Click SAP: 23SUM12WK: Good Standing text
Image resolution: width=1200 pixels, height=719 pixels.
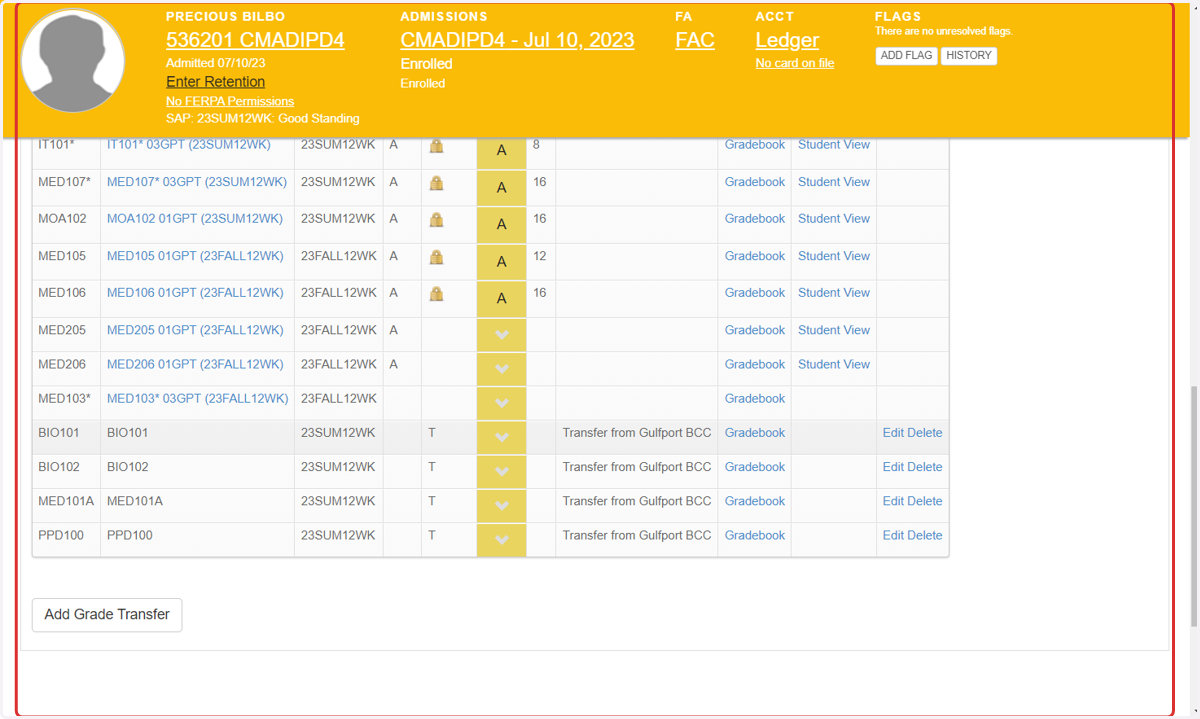click(263, 118)
